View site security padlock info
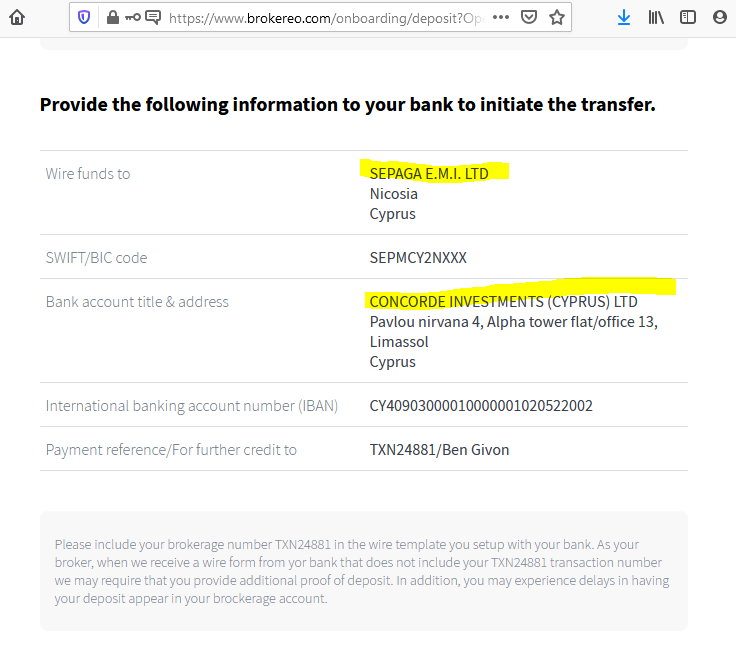The image size is (736, 651). [x=113, y=18]
